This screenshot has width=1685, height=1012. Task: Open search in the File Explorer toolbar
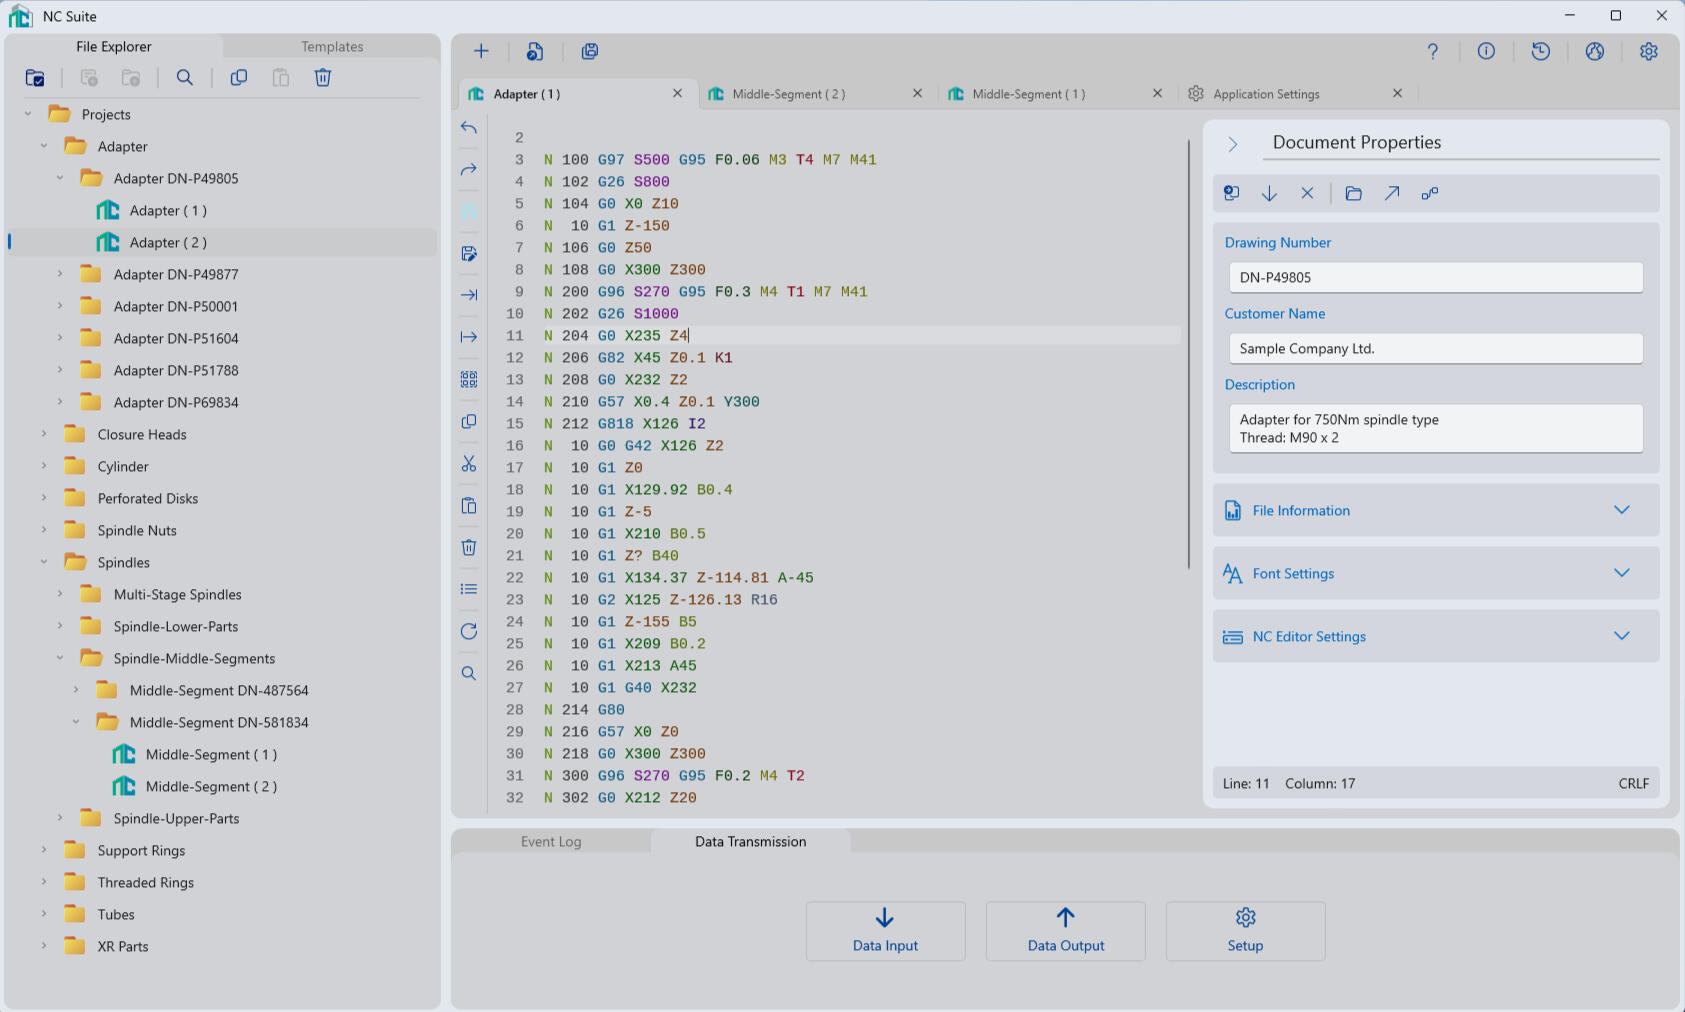coord(185,78)
